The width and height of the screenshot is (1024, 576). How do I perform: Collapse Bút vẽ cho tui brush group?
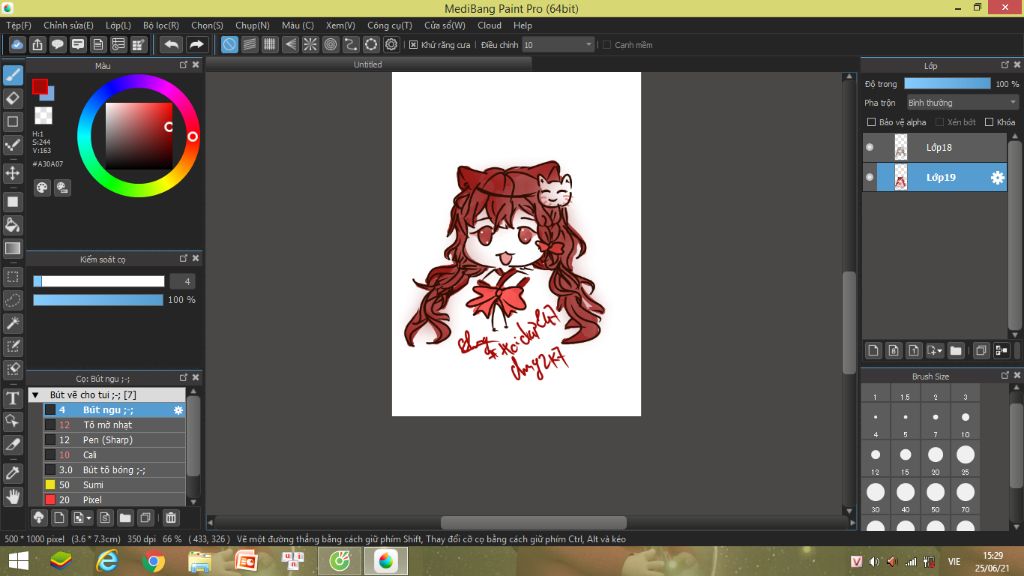coord(35,394)
